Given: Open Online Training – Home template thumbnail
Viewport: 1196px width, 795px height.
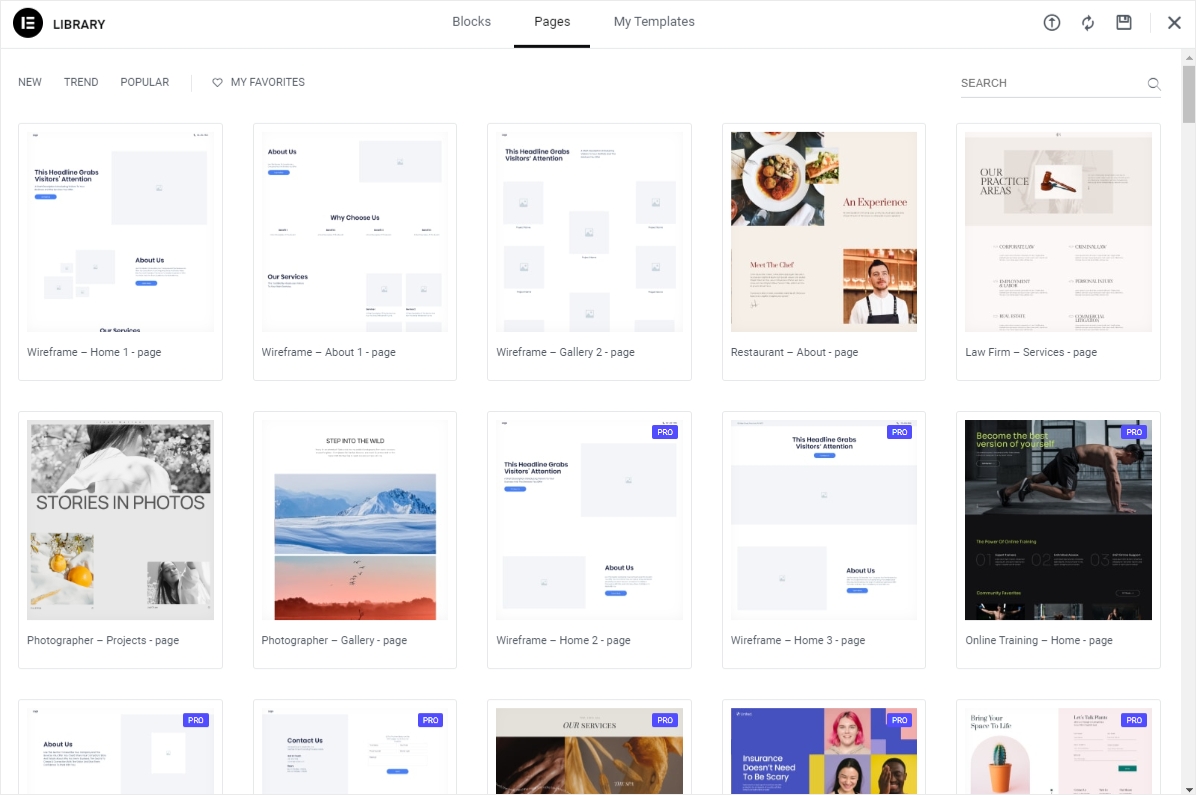Looking at the screenshot, I should (1058, 520).
